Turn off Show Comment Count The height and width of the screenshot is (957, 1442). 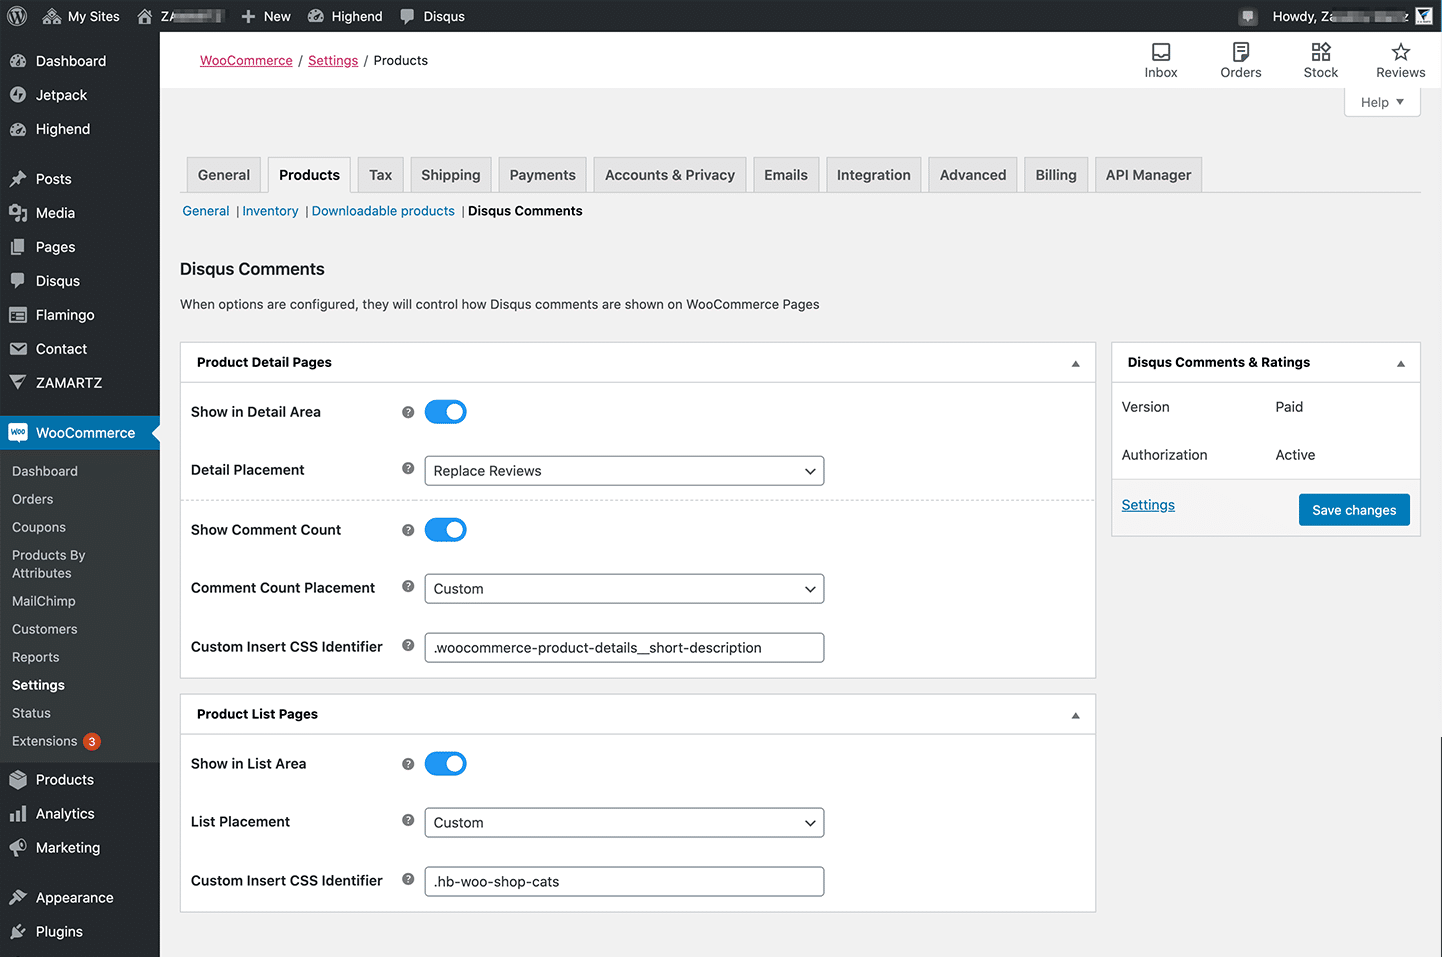(445, 529)
